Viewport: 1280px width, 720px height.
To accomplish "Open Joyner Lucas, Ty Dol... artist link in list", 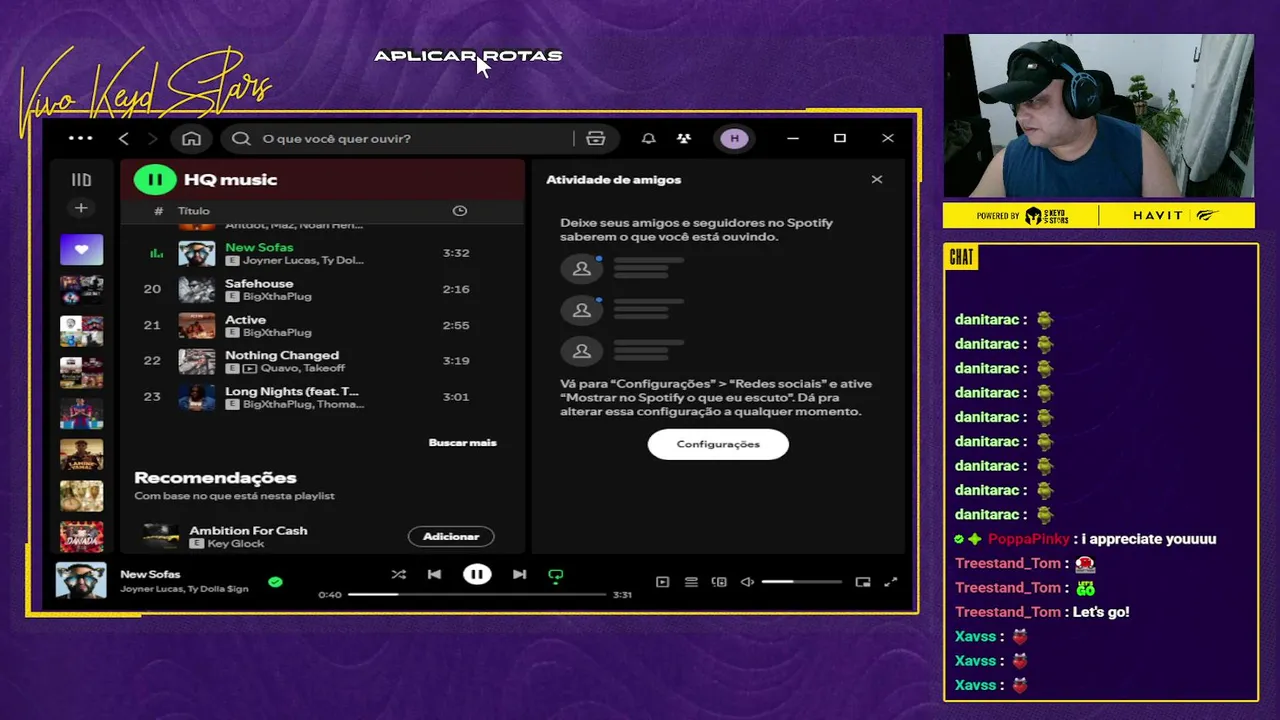I will (x=303, y=260).
